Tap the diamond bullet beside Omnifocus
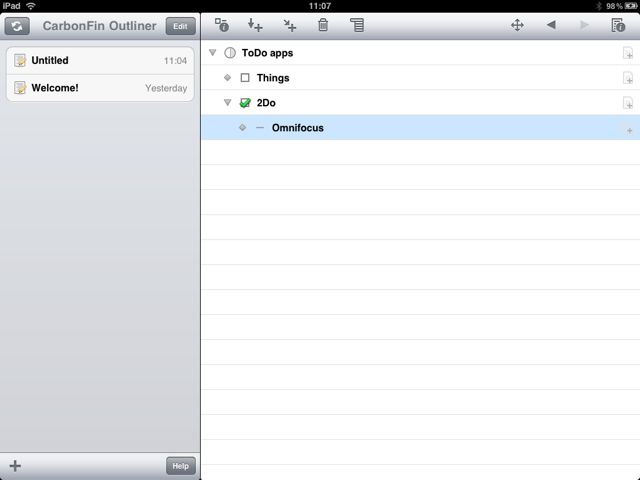Screen dimensions: 640x480 click(x=242, y=127)
